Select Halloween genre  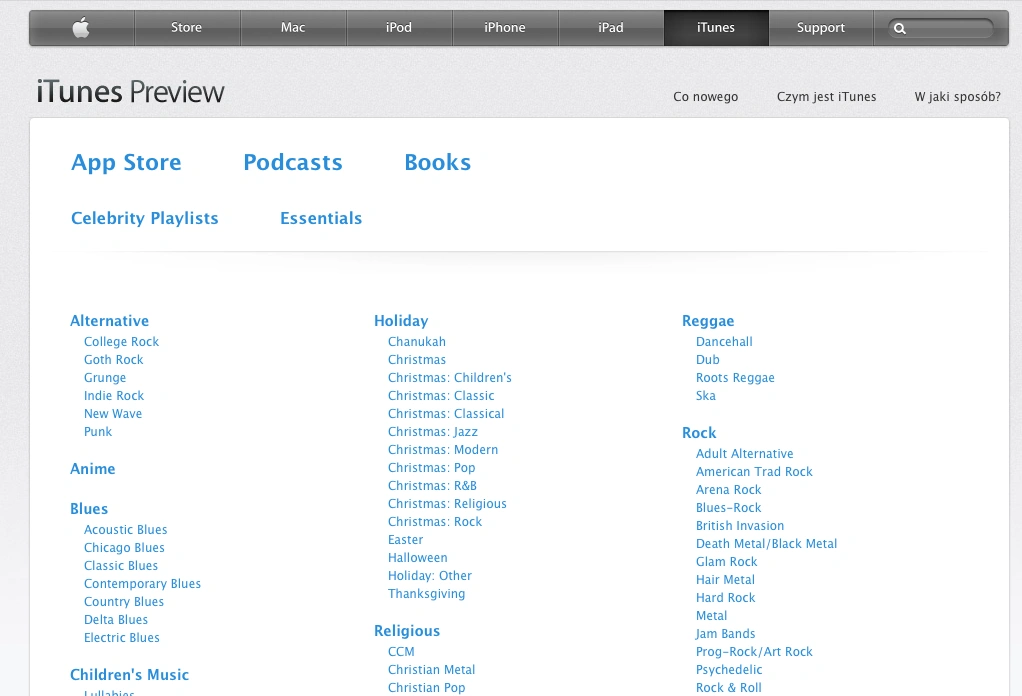(x=418, y=558)
